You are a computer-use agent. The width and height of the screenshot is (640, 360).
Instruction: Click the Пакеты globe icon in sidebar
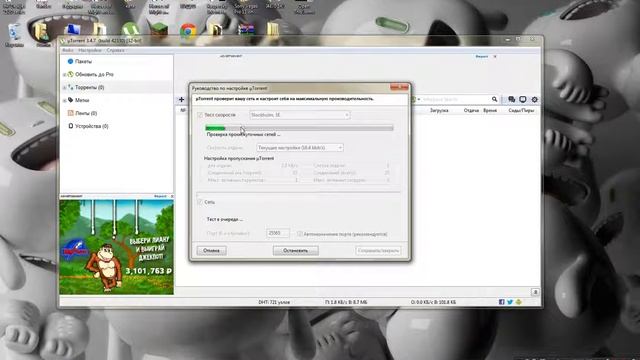pos(70,61)
